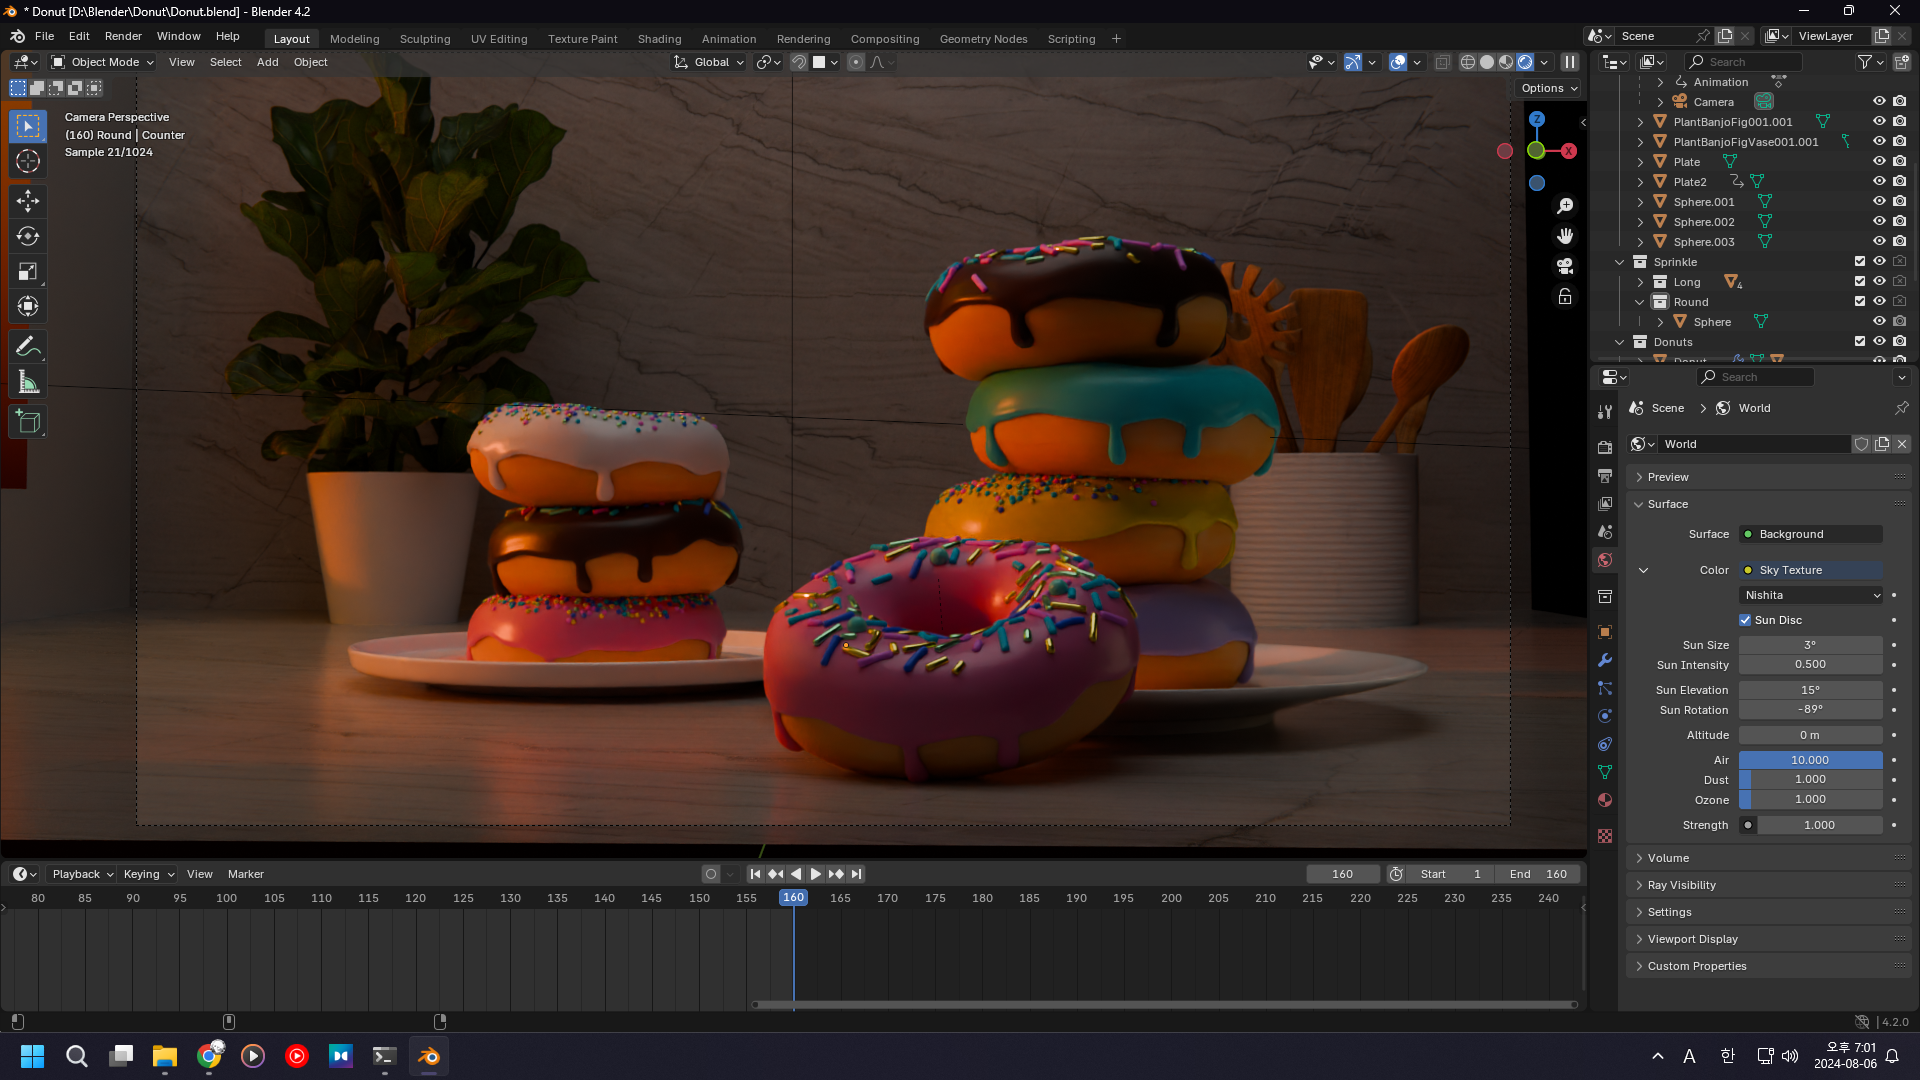Switch to rendered viewport shading
Screen dimensions: 1920x1080
coord(1525,62)
